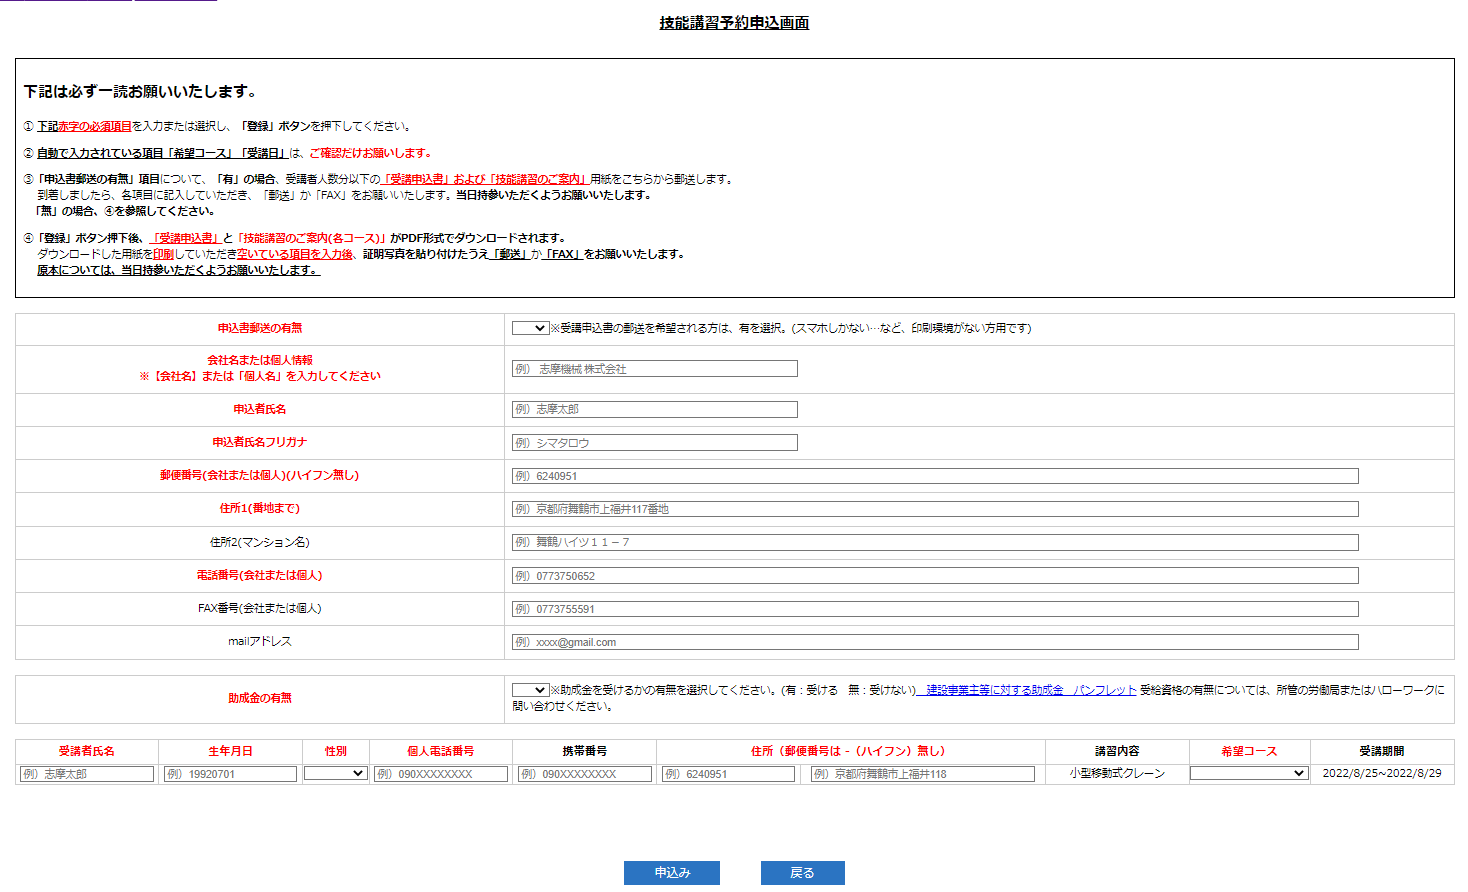
Task: Select the 郵便番号 postal code field
Action: 935,476
